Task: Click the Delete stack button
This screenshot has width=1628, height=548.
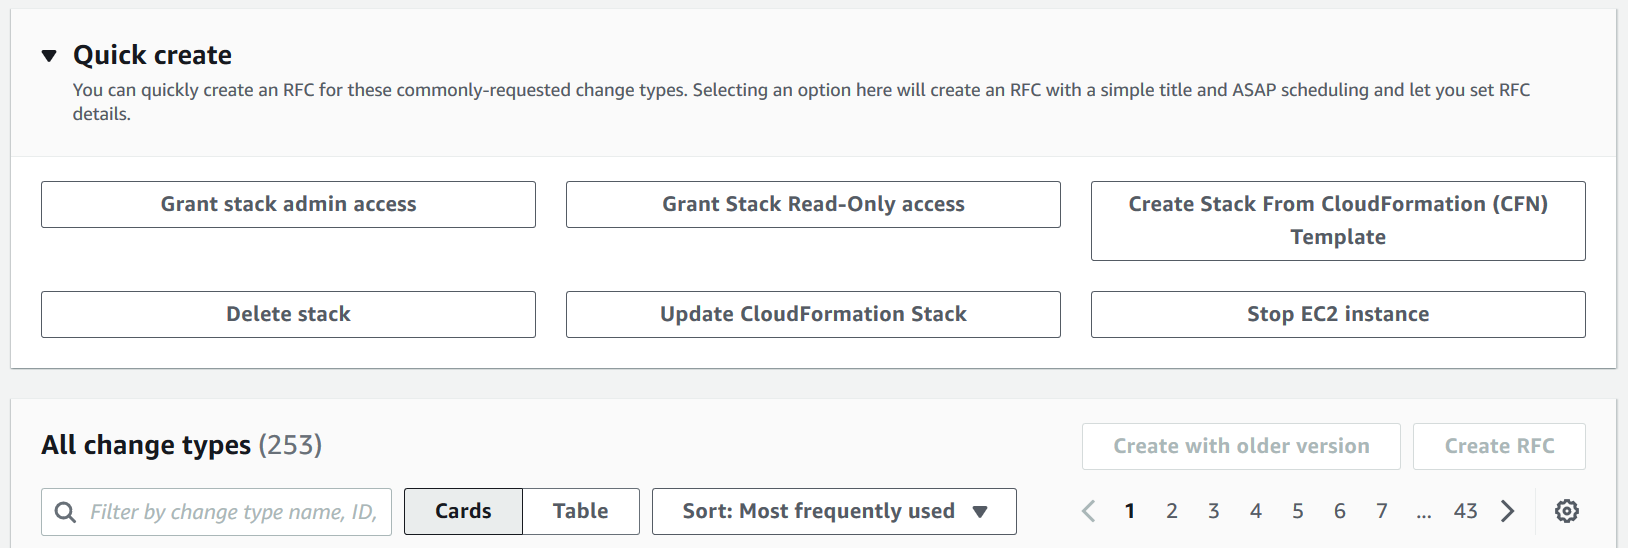Action: click(288, 314)
